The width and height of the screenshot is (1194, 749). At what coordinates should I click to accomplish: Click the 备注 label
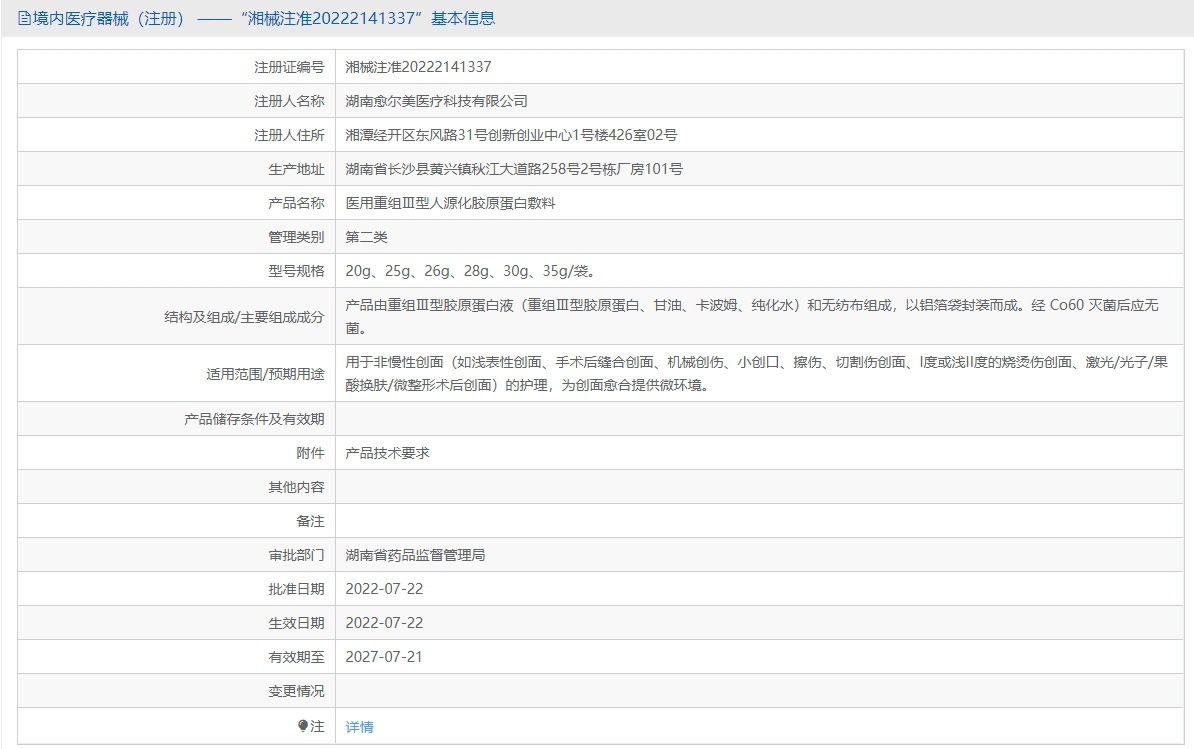tap(311, 521)
